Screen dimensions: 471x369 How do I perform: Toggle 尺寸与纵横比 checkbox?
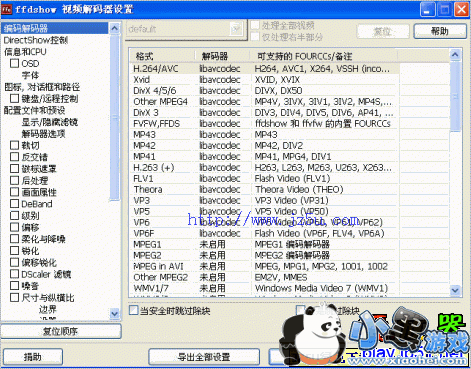coord(14,297)
